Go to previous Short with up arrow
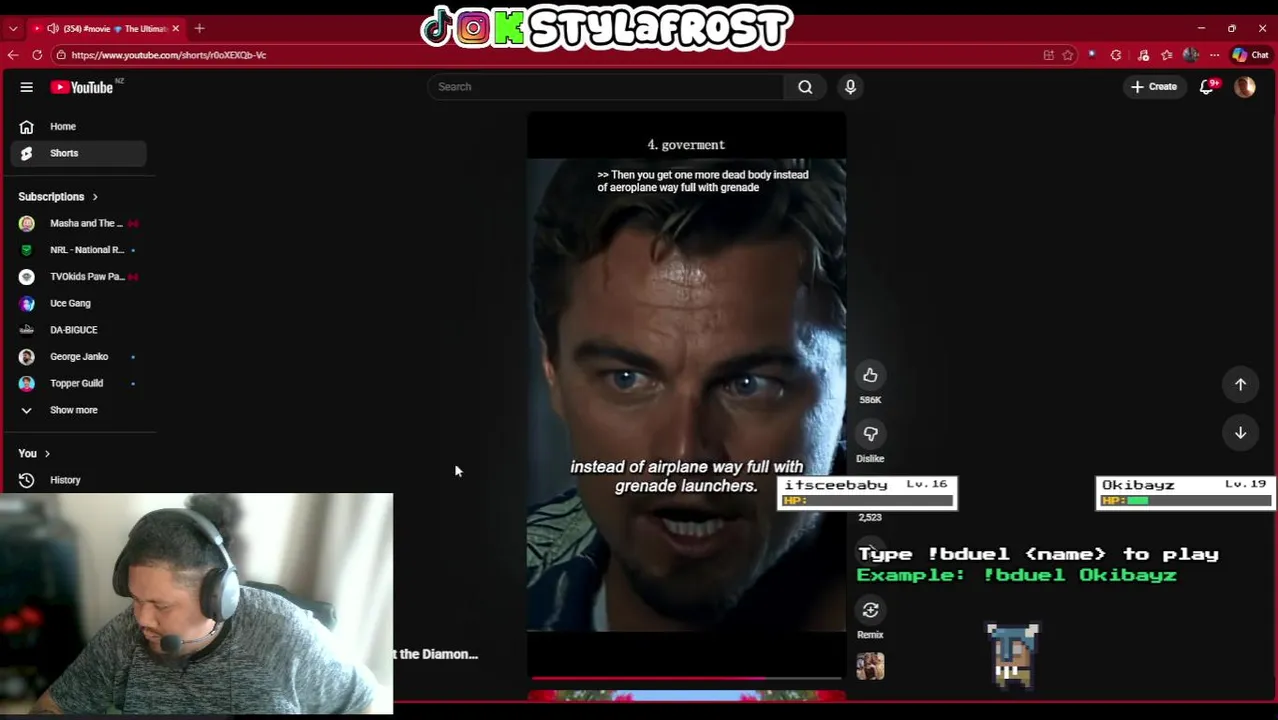Screen dimensions: 1278x720 (1240, 384)
